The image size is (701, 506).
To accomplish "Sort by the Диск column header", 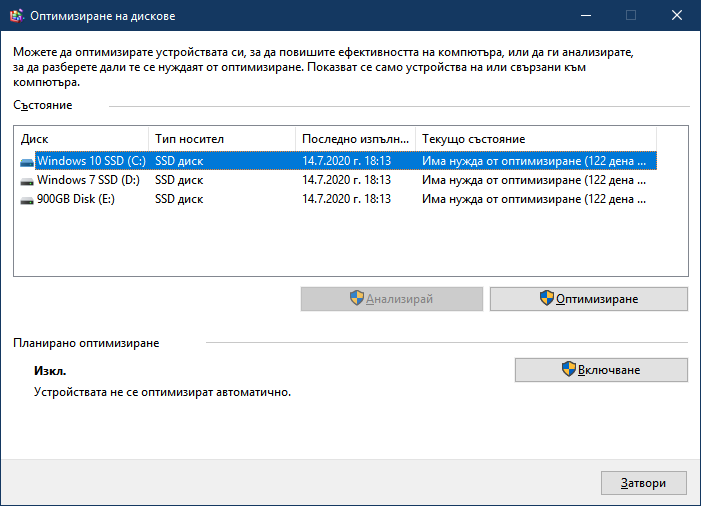I will (x=81, y=139).
